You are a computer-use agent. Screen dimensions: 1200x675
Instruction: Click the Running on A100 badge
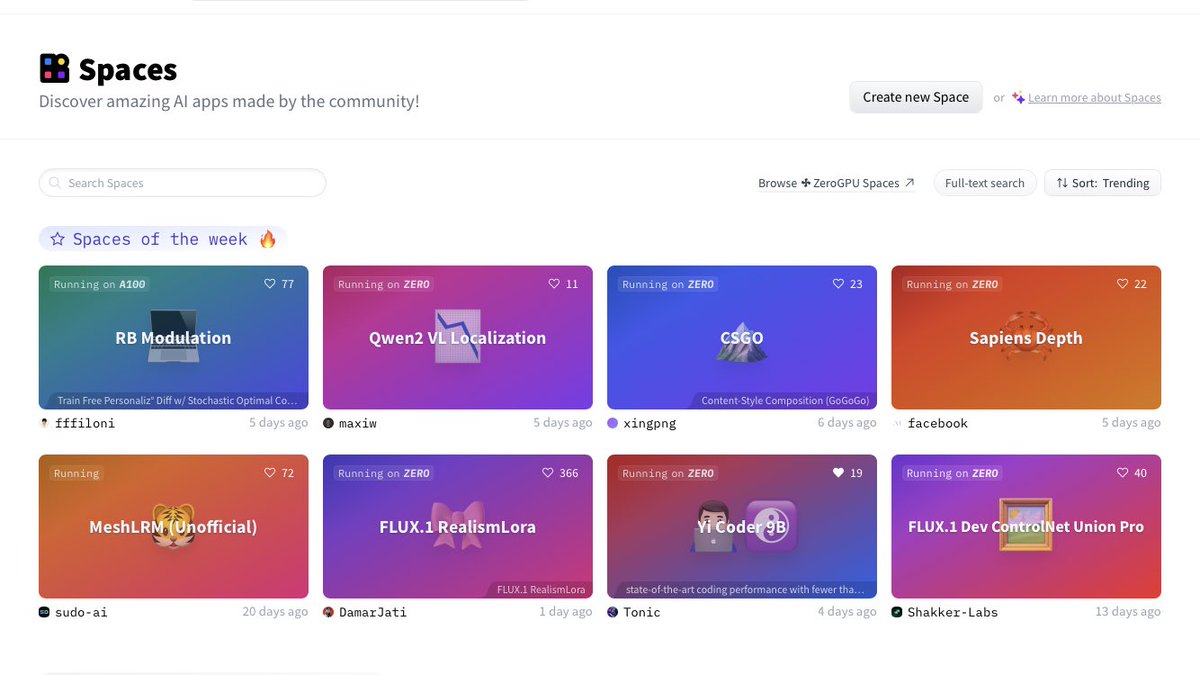click(100, 284)
